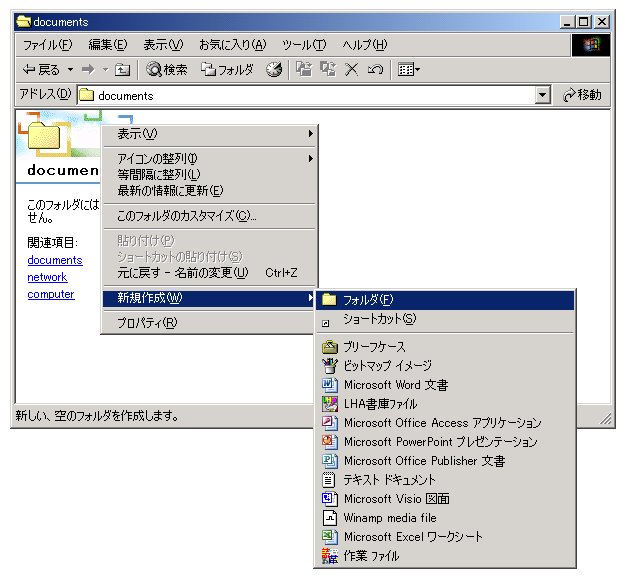The width and height of the screenshot is (636, 584).
Task: Click the Delete (X) toolbar icon
Action: tap(351, 69)
